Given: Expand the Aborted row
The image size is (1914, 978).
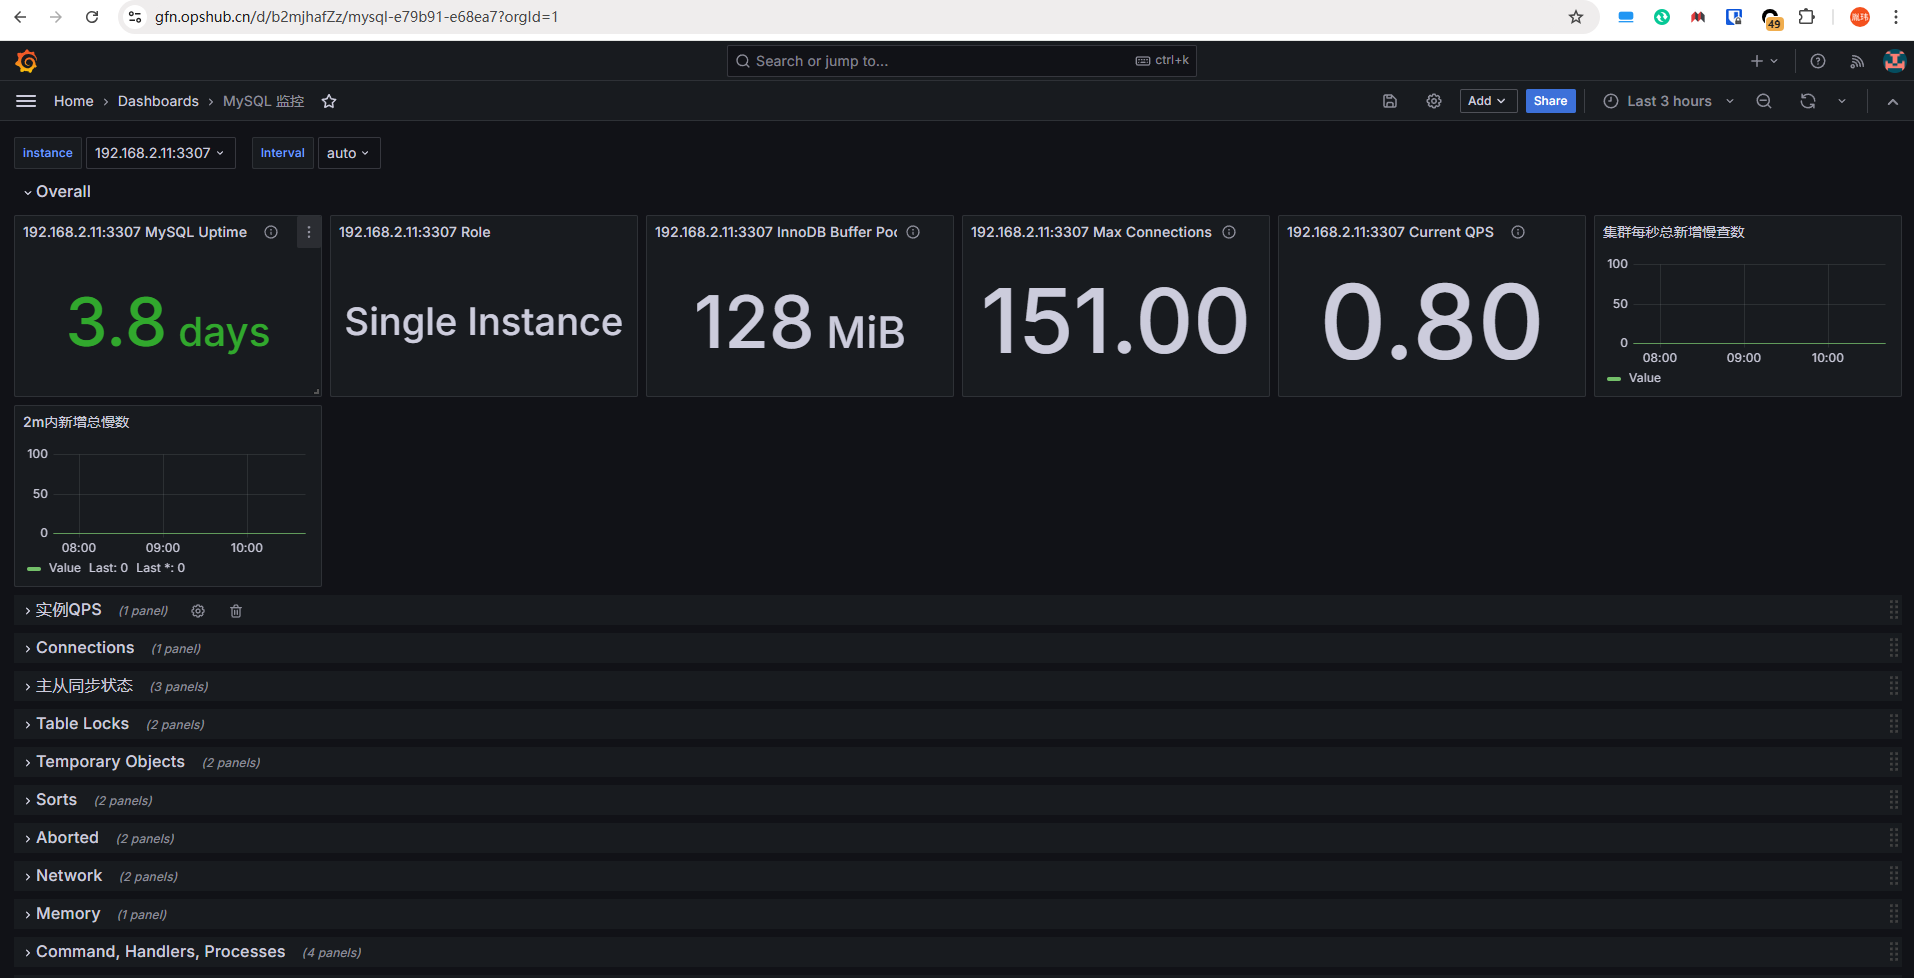Looking at the screenshot, I should point(61,838).
